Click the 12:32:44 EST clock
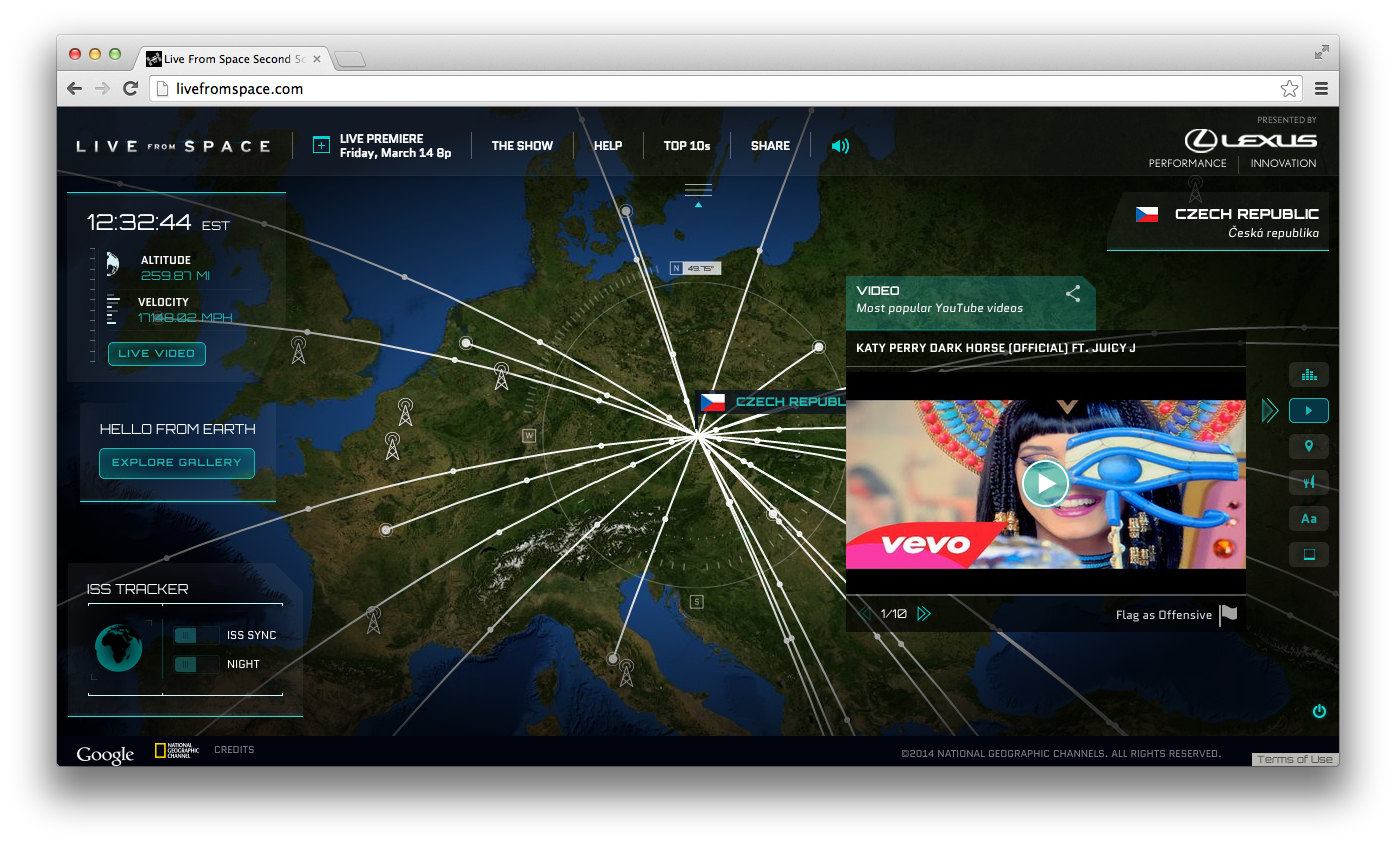Viewport: 1396px width, 845px height. click(x=158, y=223)
